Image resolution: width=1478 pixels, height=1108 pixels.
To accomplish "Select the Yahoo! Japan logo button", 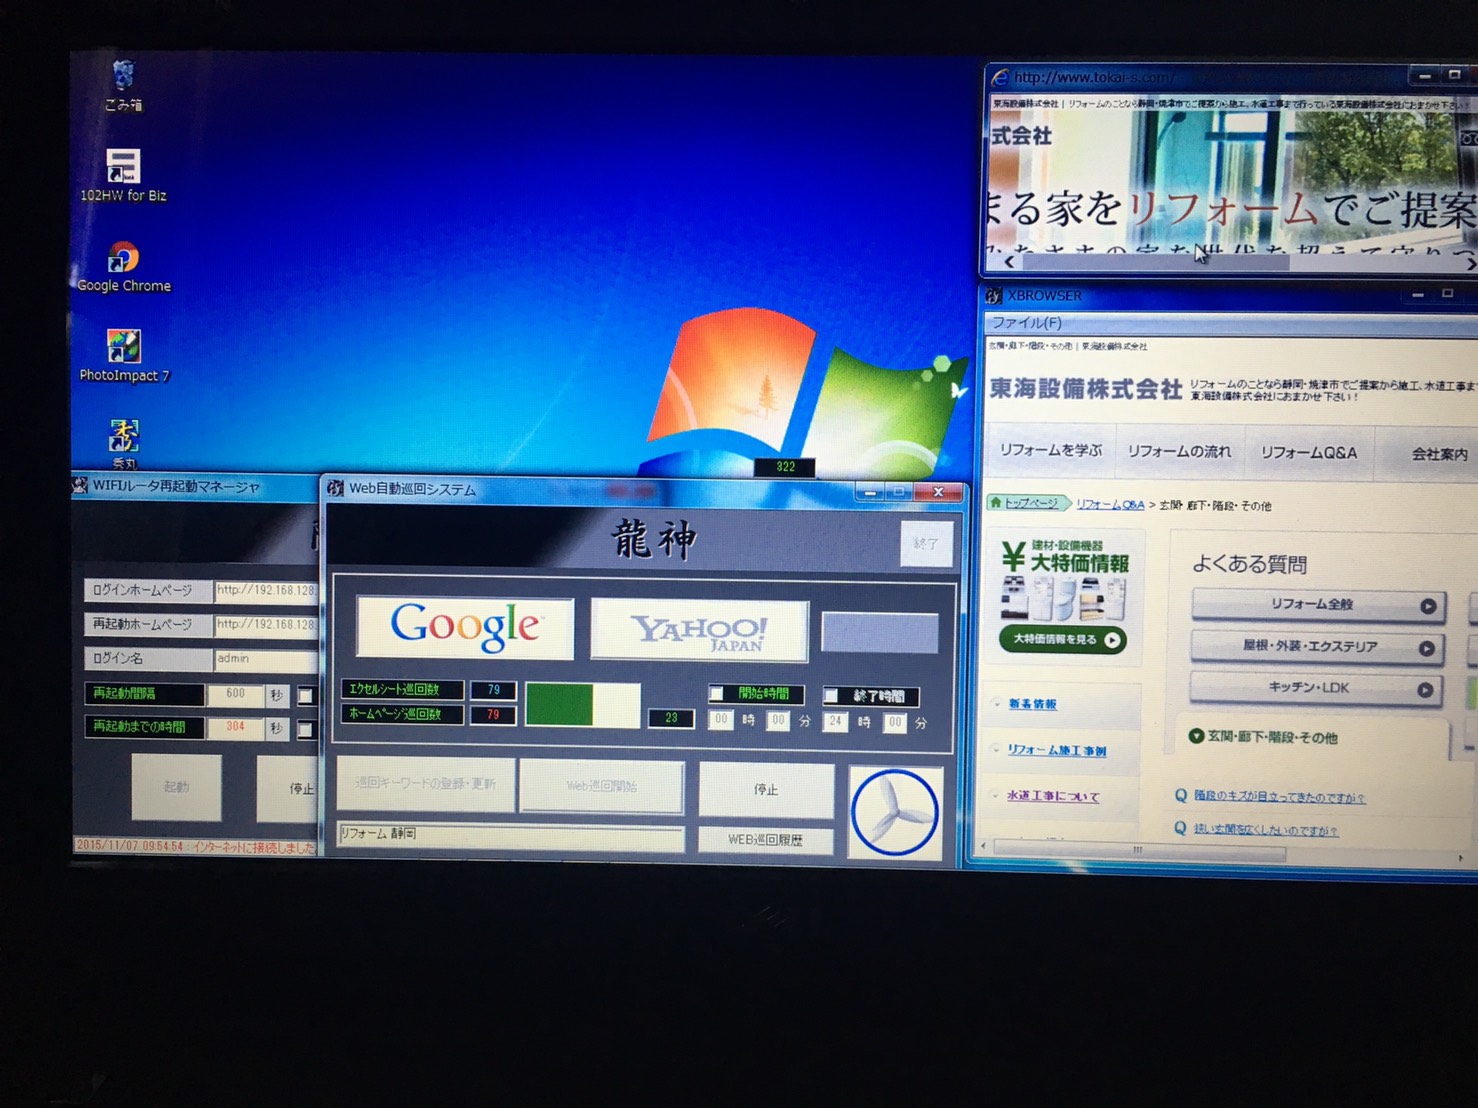I will point(699,630).
